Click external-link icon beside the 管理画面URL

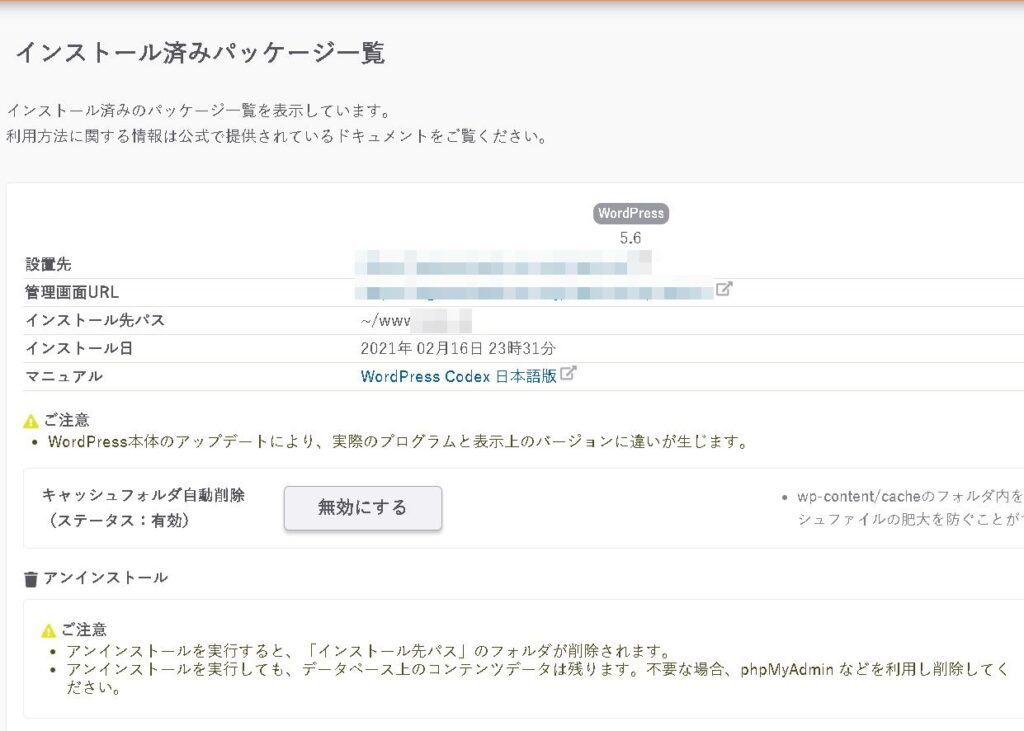724,290
